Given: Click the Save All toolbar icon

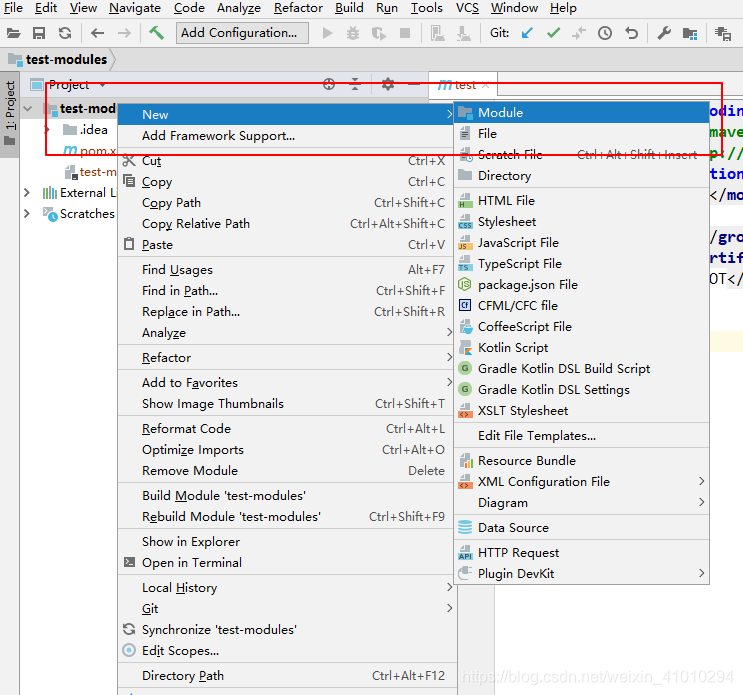Looking at the screenshot, I should pos(39,33).
